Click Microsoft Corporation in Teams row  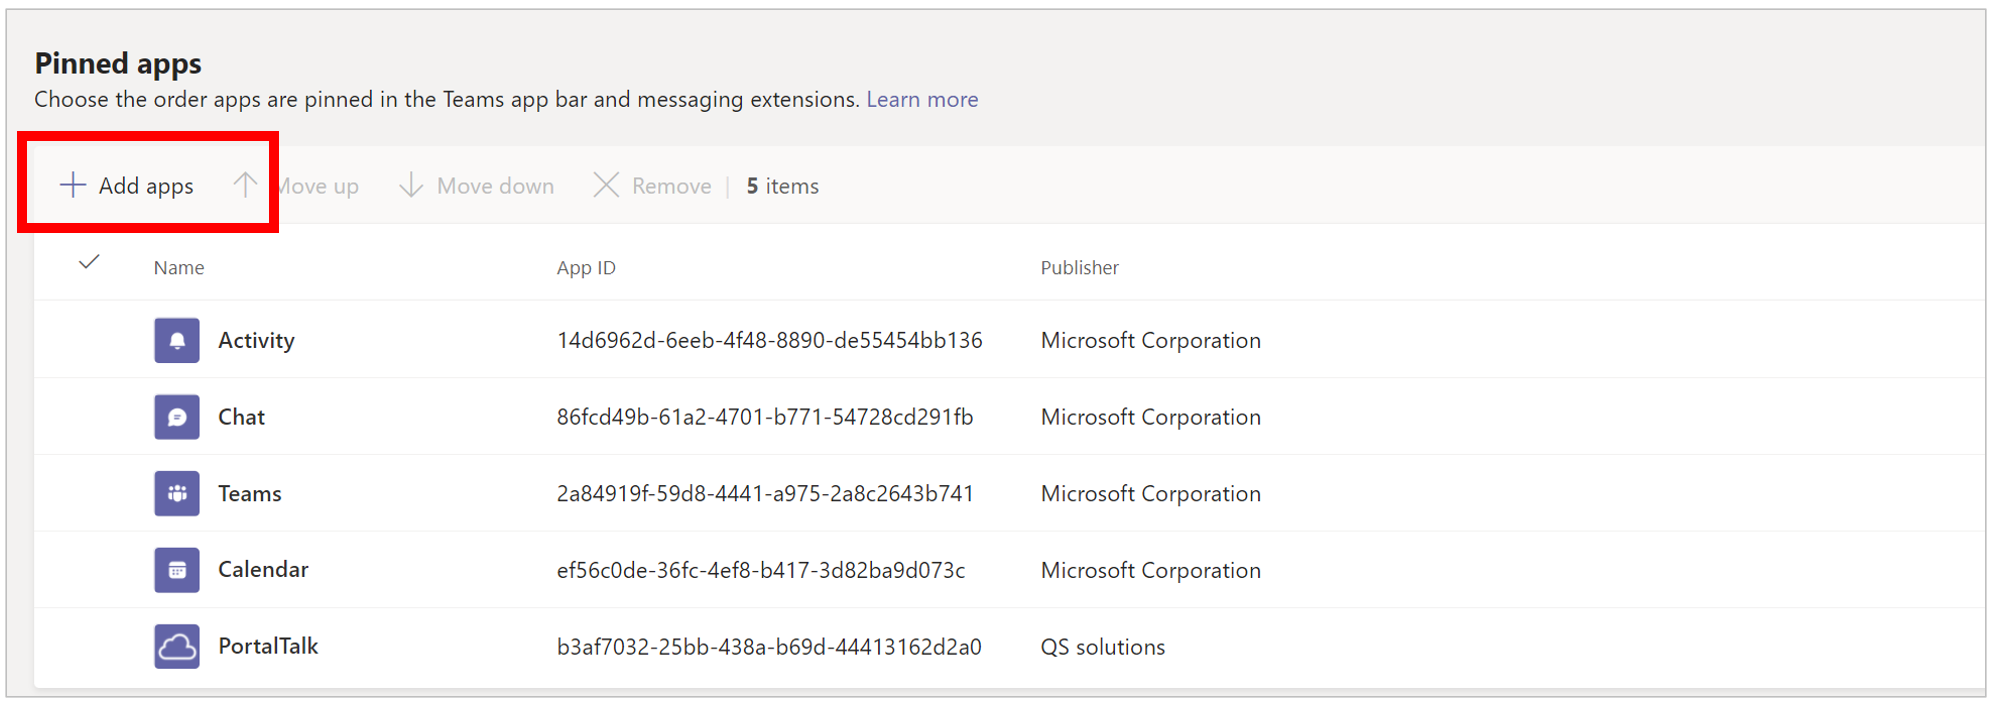click(1150, 493)
